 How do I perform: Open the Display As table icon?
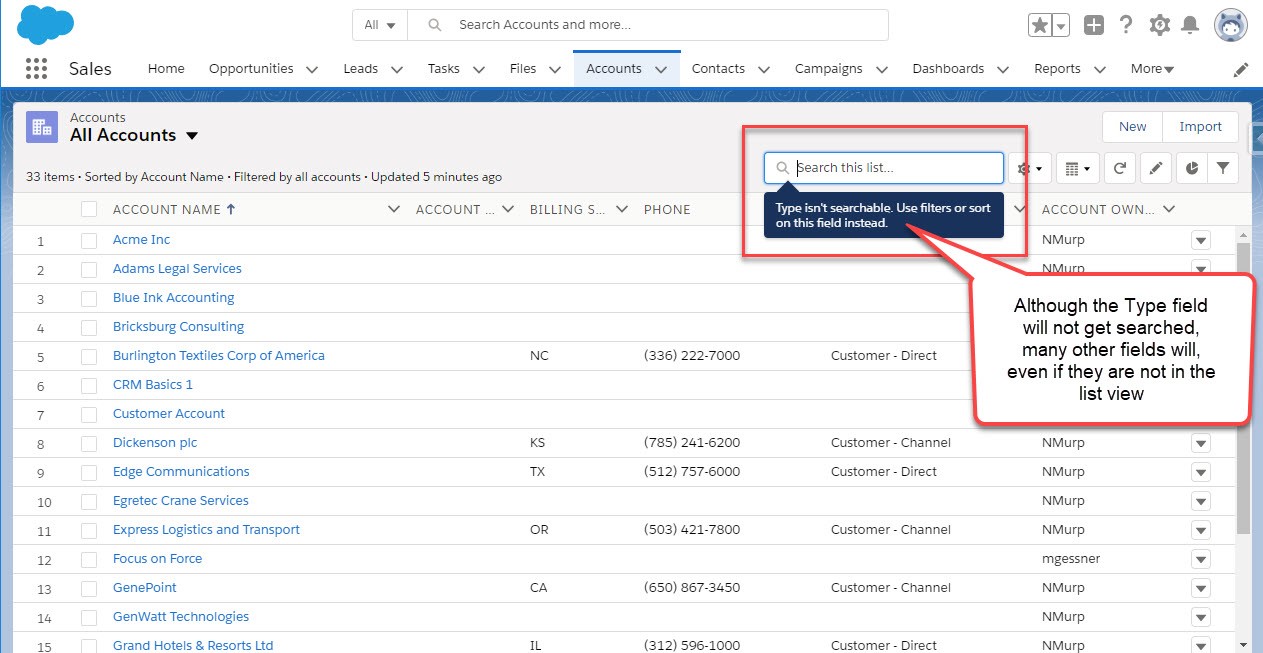pyautogui.click(x=1077, y=169)
